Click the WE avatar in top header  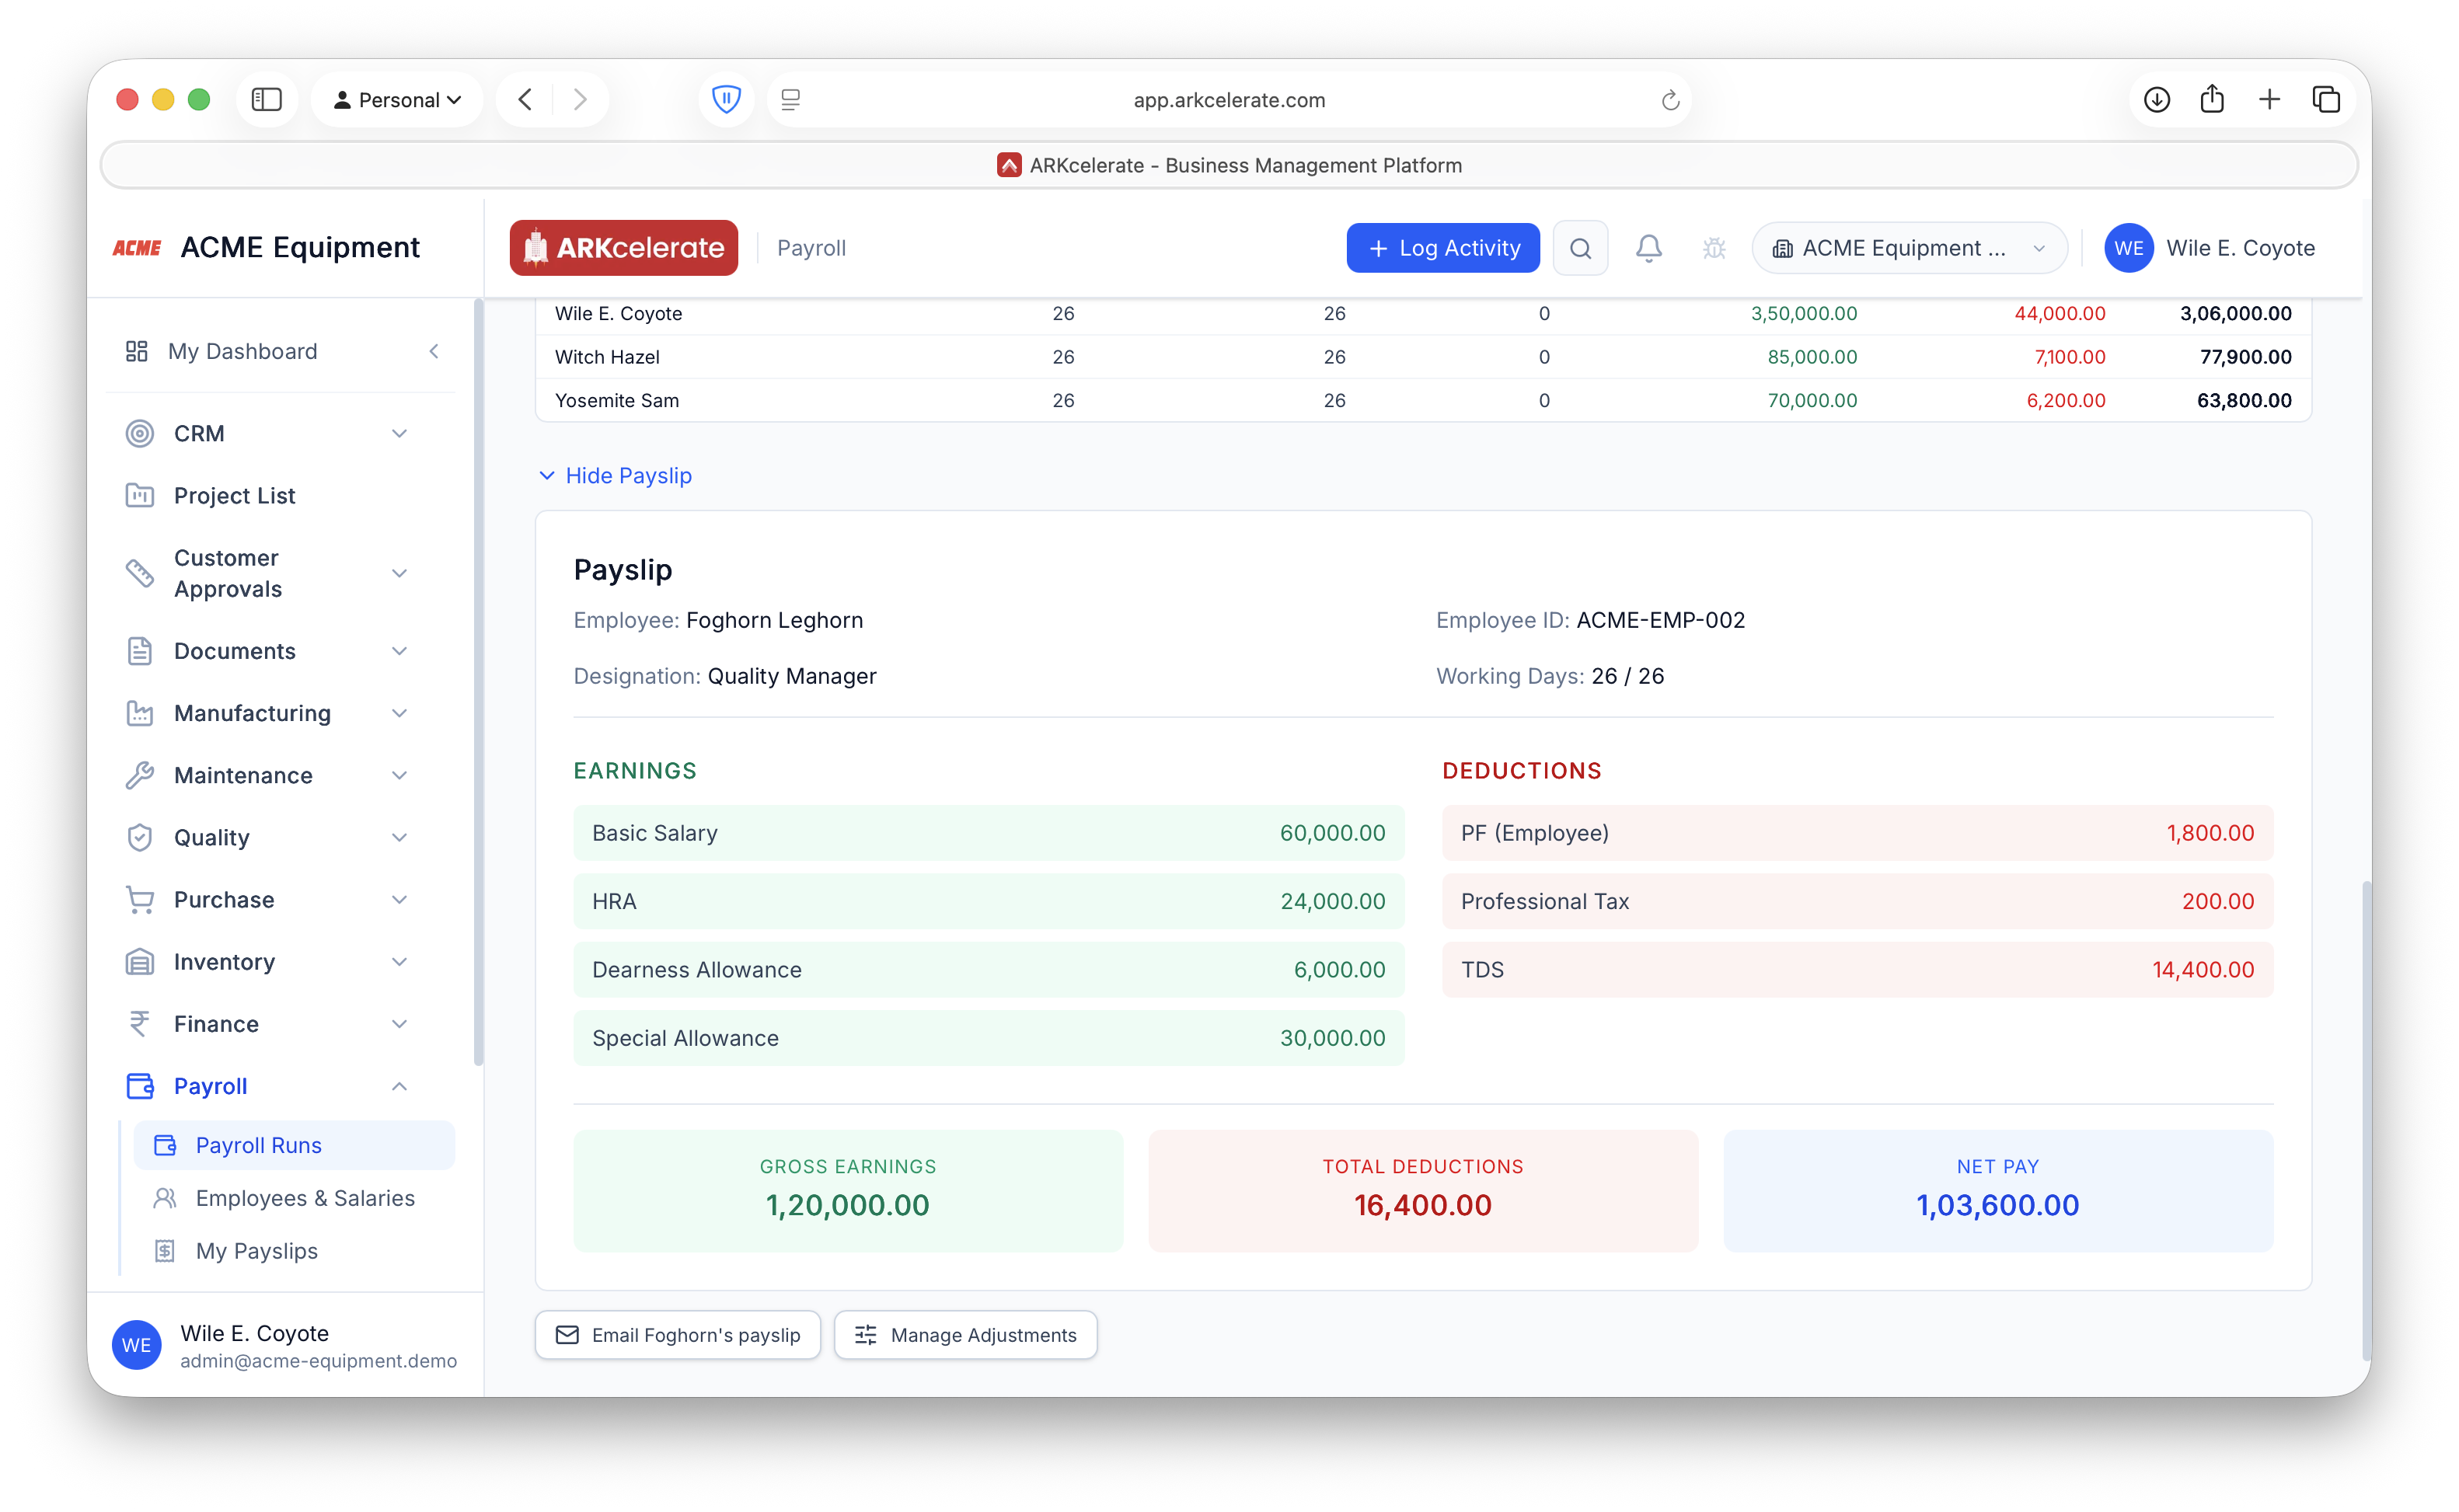[x=2128, y=248]
